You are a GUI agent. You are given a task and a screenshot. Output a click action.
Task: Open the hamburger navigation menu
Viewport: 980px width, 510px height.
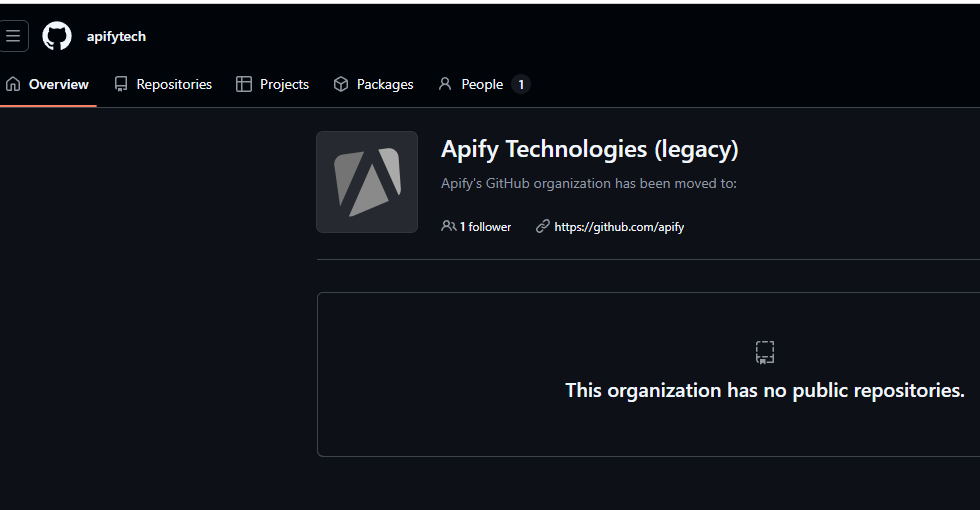click(x=13, y=36)
